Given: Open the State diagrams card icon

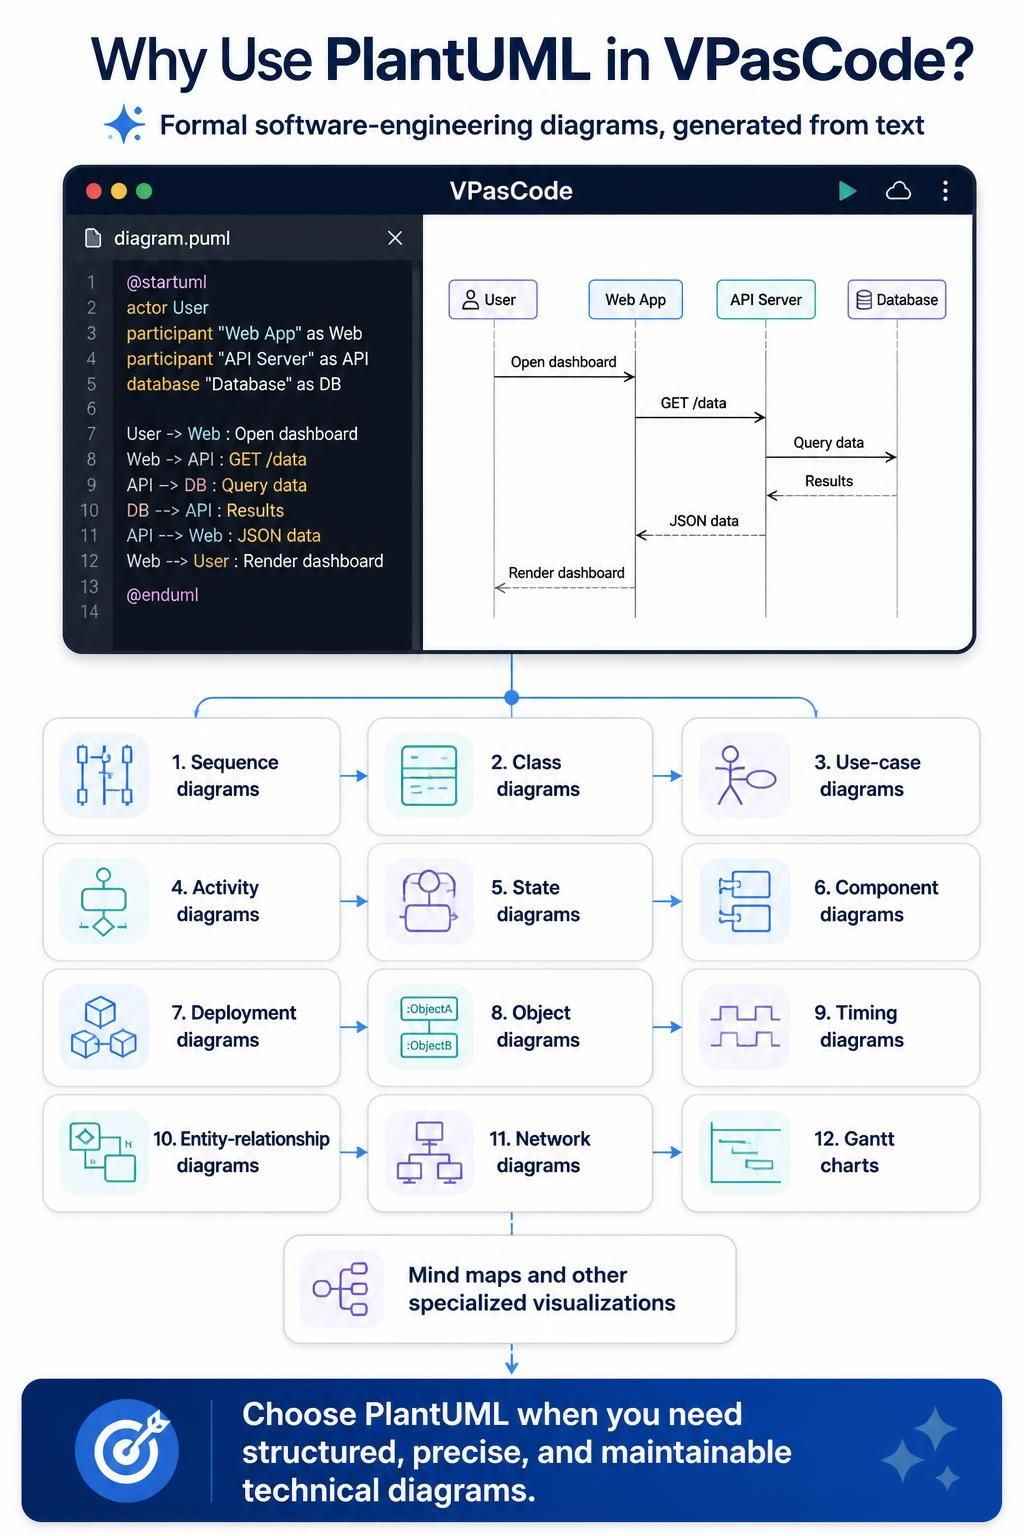Looking at the screenshot, I should [429, 901].
